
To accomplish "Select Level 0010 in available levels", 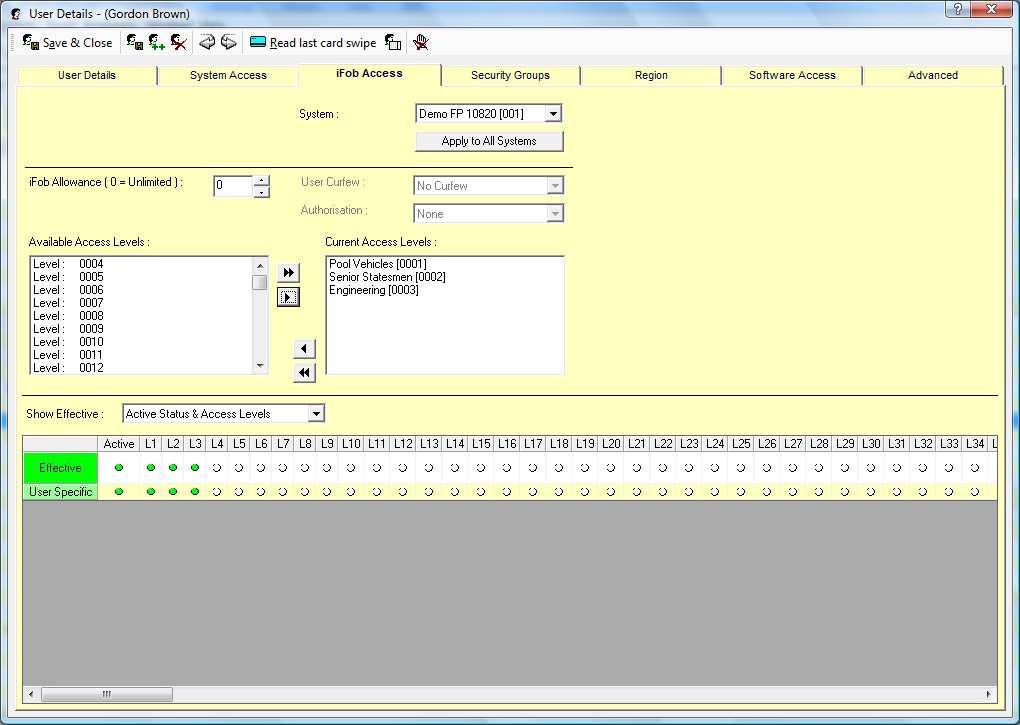I will tap(141, 342).
